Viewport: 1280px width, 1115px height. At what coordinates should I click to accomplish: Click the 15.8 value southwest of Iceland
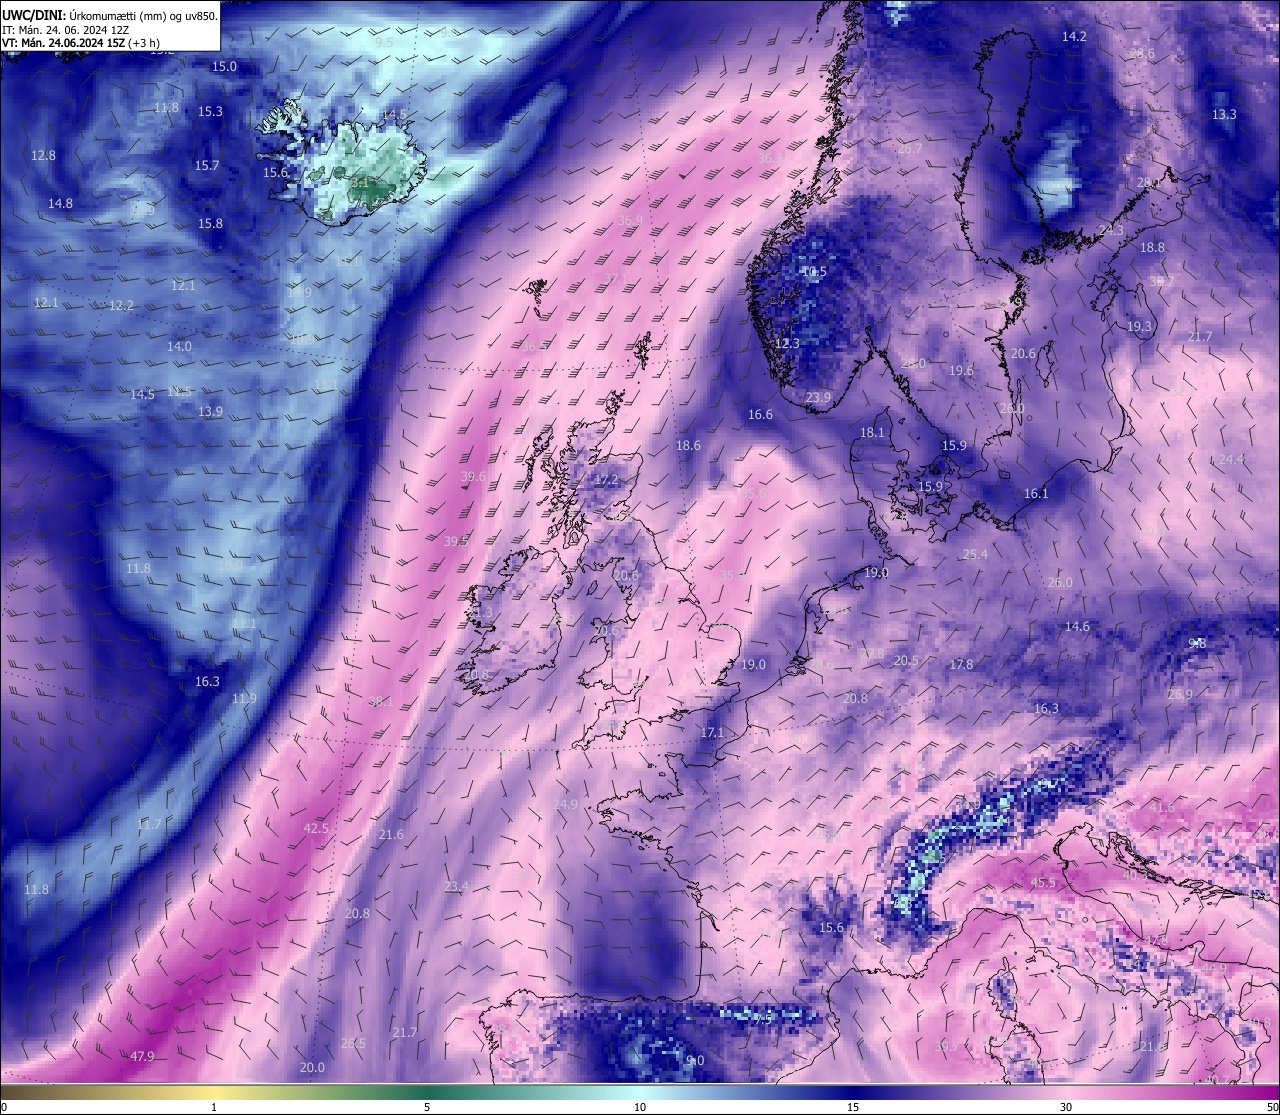click(x=210, y=224)
